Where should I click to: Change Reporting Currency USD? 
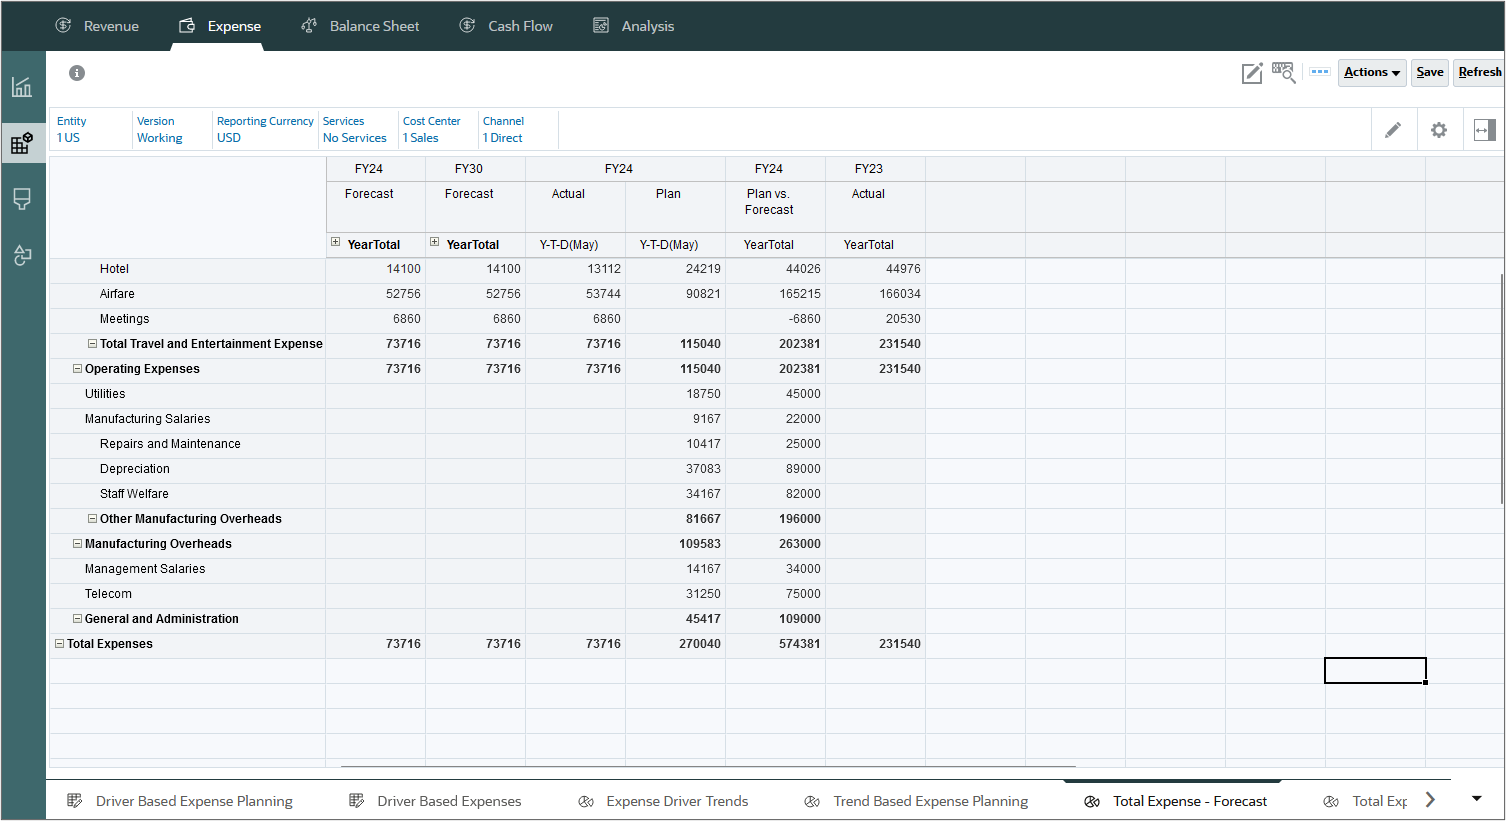(x=229, y=138)
